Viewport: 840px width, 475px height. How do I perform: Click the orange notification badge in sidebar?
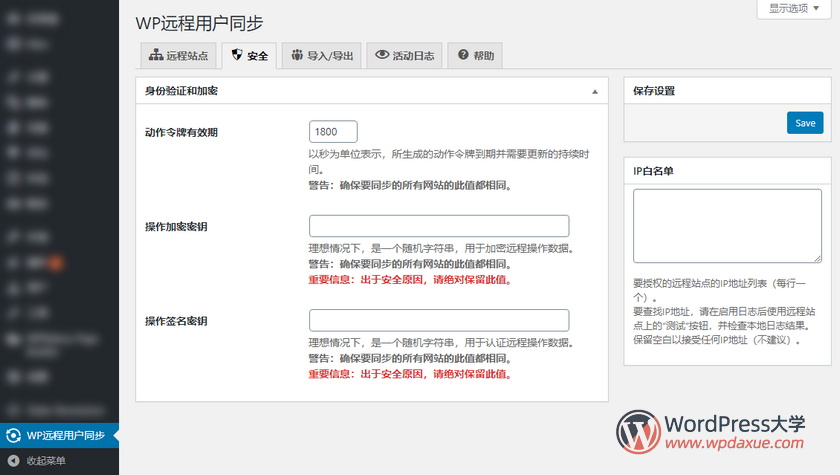pyautogui.click(x=56, y=263)
